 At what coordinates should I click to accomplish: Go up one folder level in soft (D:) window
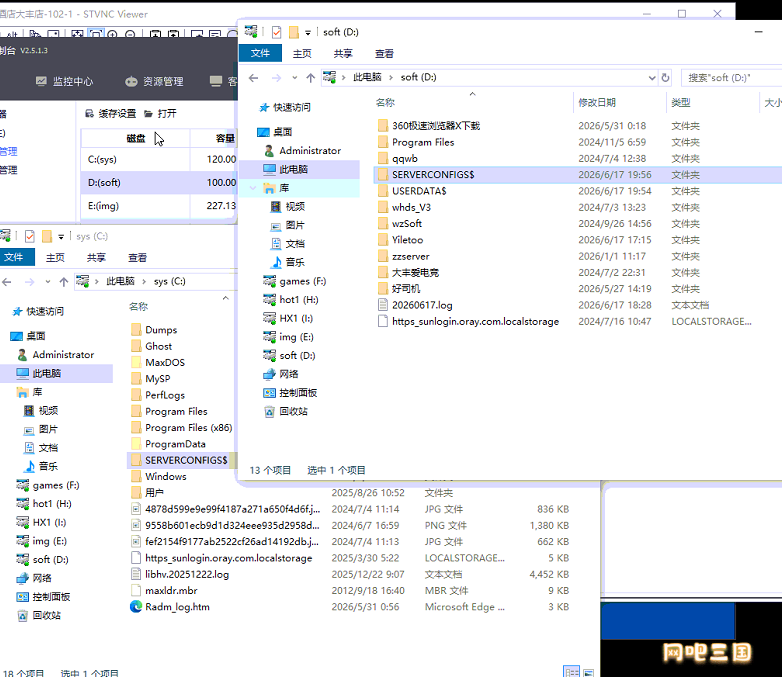(x=311, y=78)
